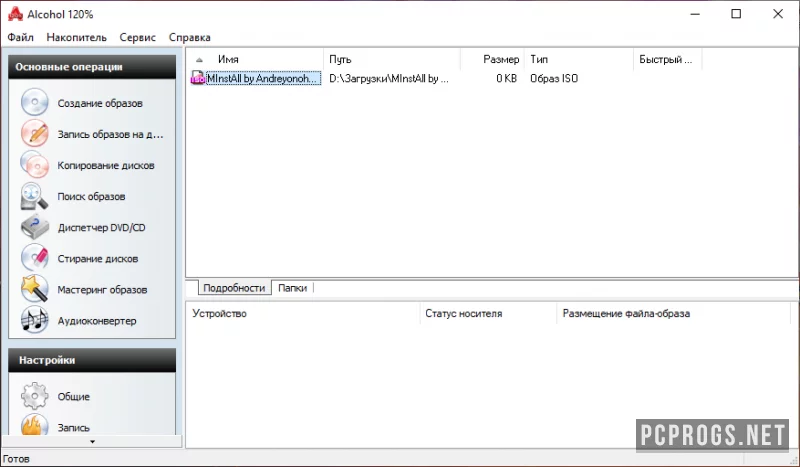
Task: Switch to the Папки tab
Action: point(292,288)
